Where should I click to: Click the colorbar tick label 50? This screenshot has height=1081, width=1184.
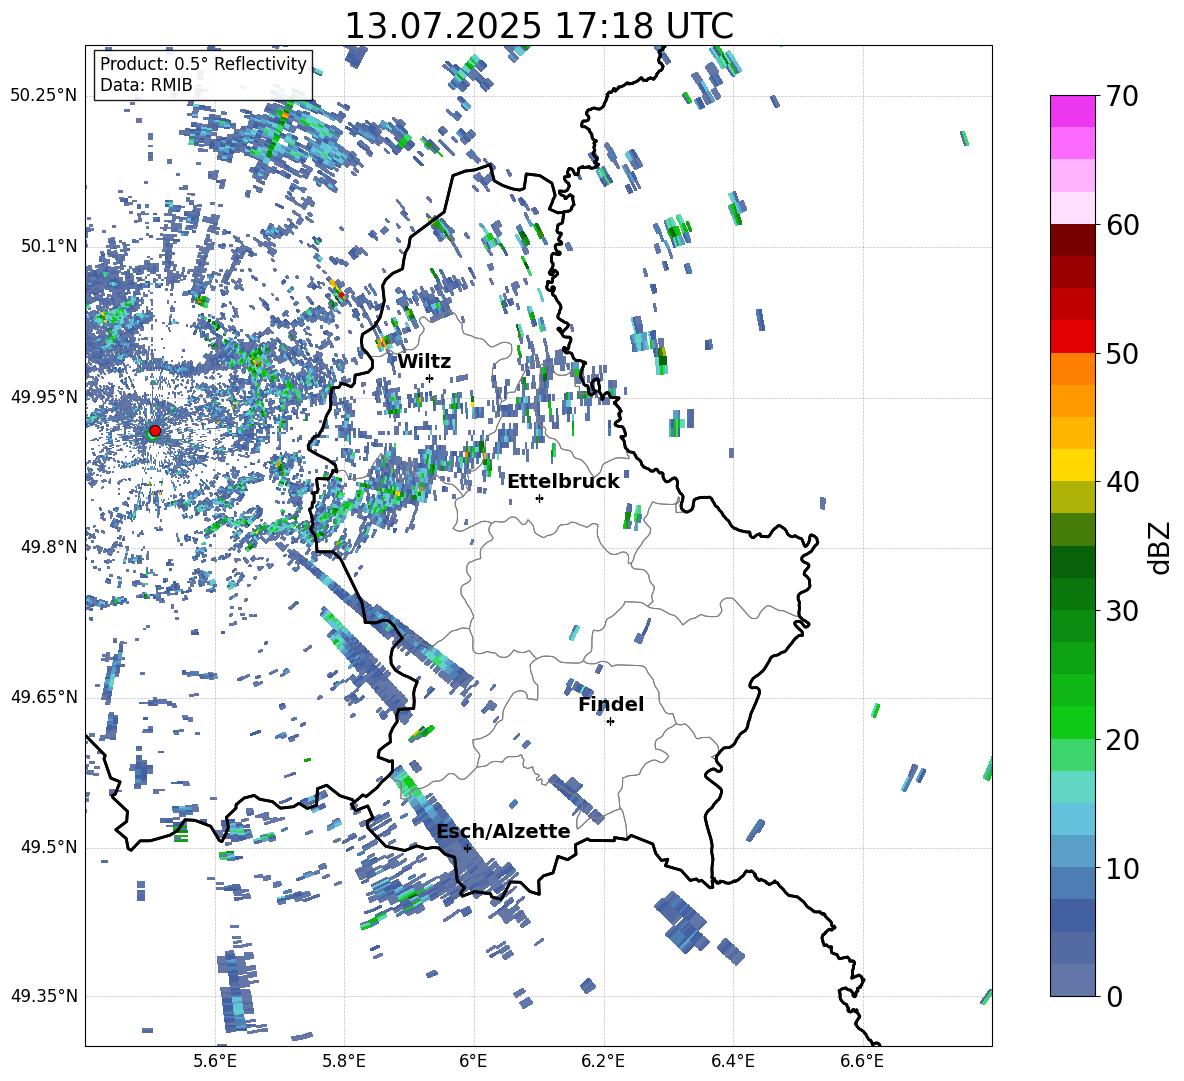coord(1122,354)
